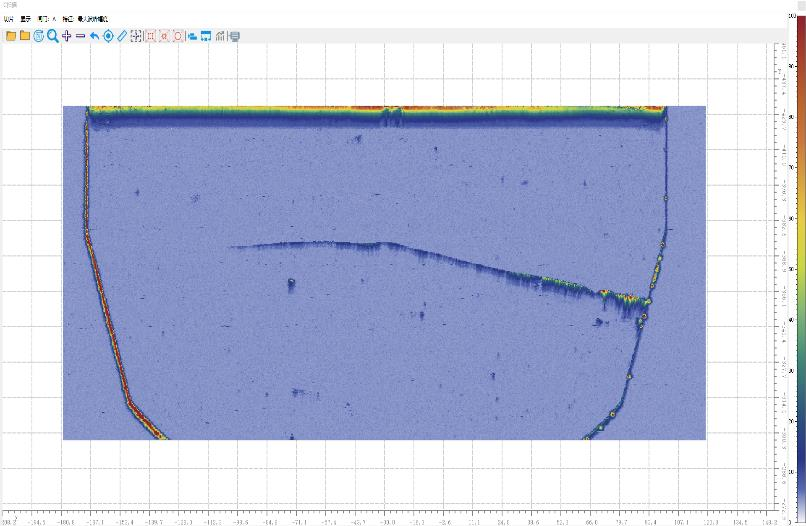Zoom out with the minus icon
The image size is (806, 526).
click(x=81, y=36)
